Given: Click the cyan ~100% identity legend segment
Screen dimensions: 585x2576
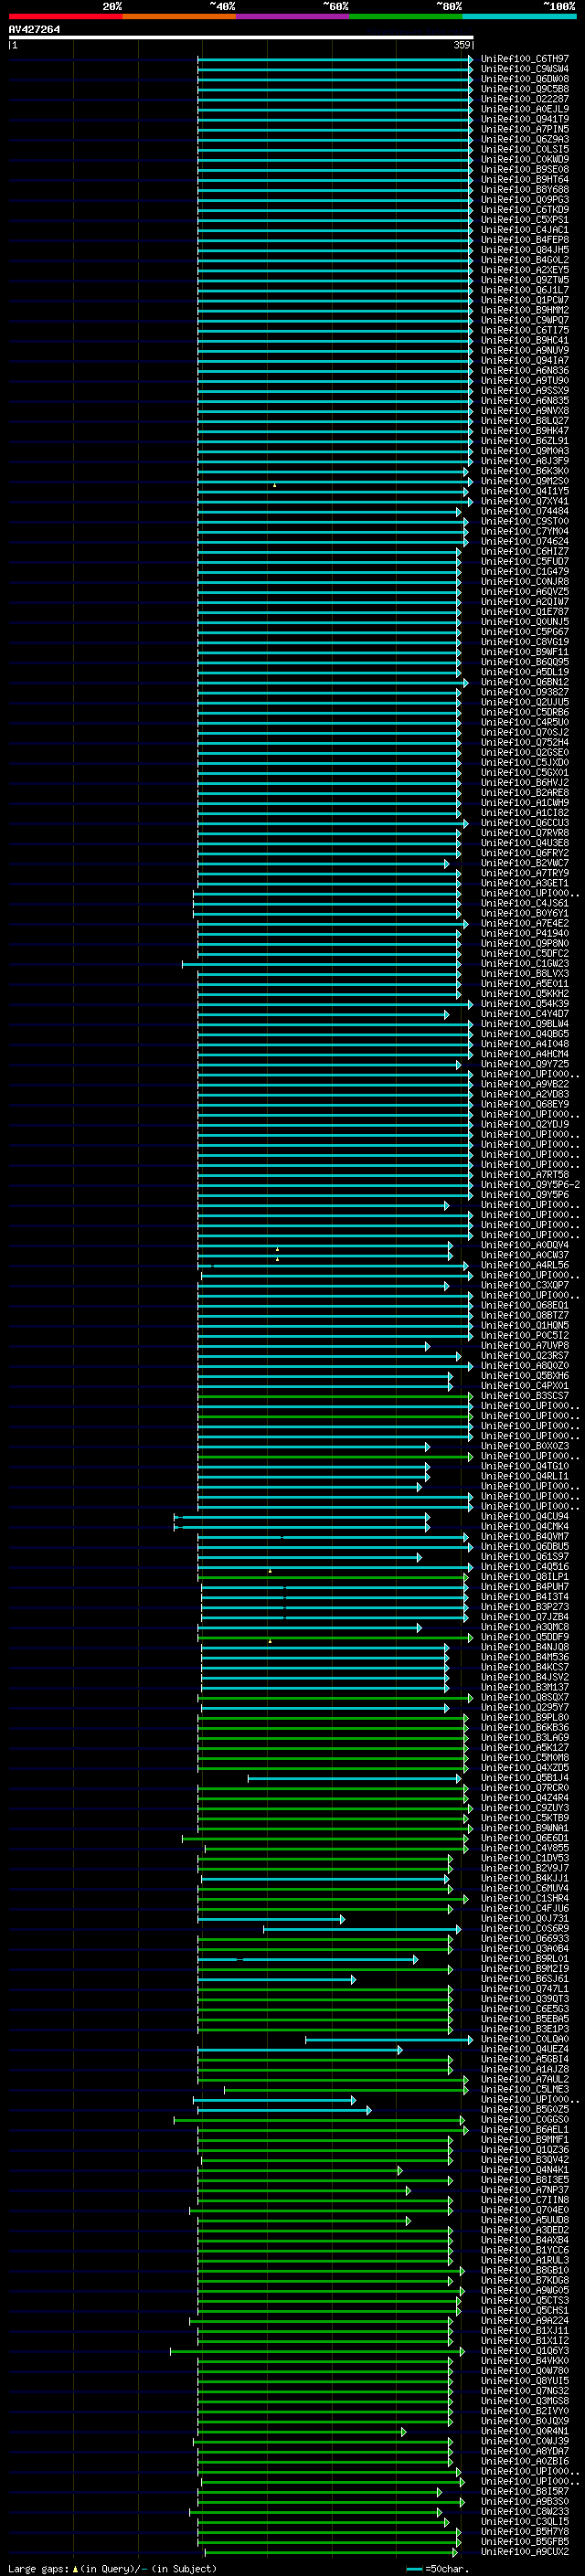Looking at the screenshot, I should point(520,16).
